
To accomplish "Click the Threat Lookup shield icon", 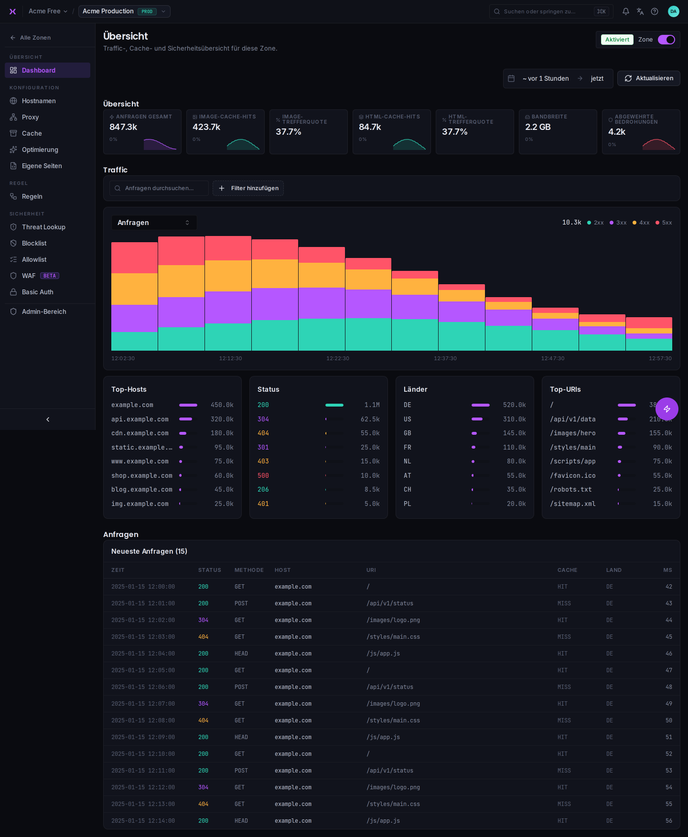I will click(x=13, y=227).
